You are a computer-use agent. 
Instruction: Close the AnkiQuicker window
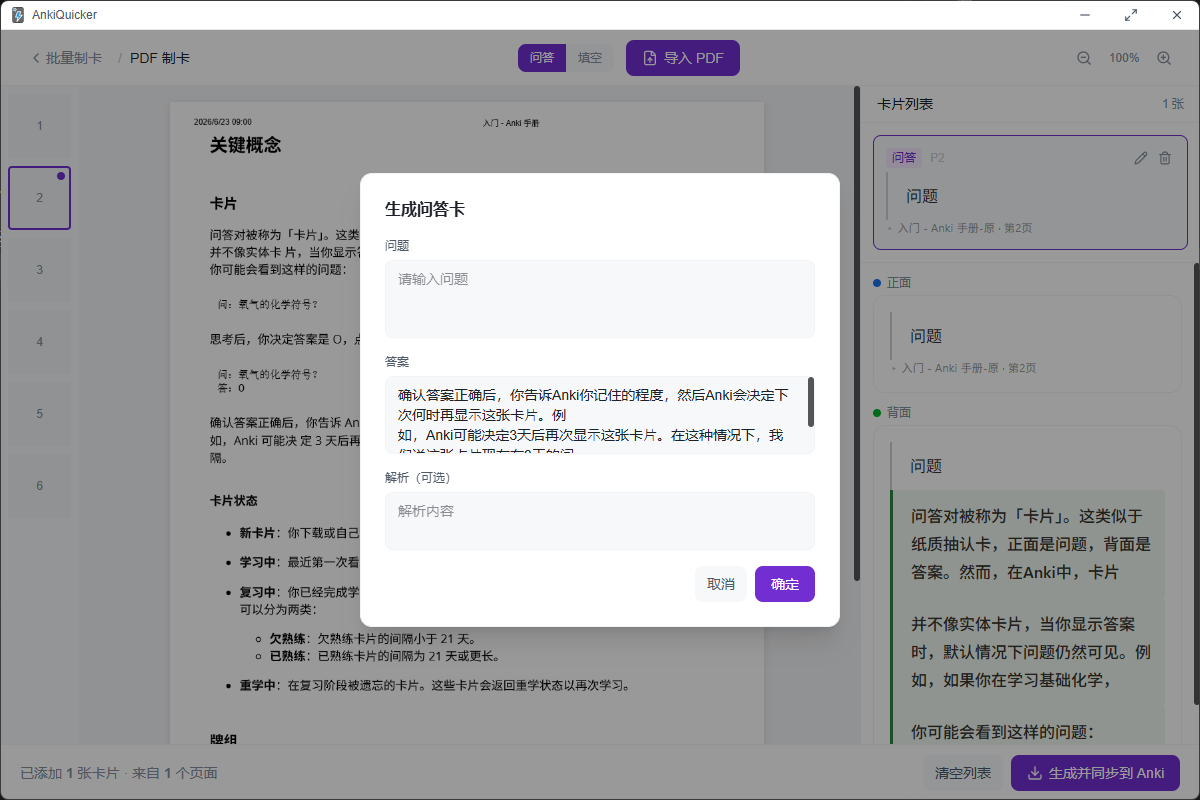pos(1177,15)
